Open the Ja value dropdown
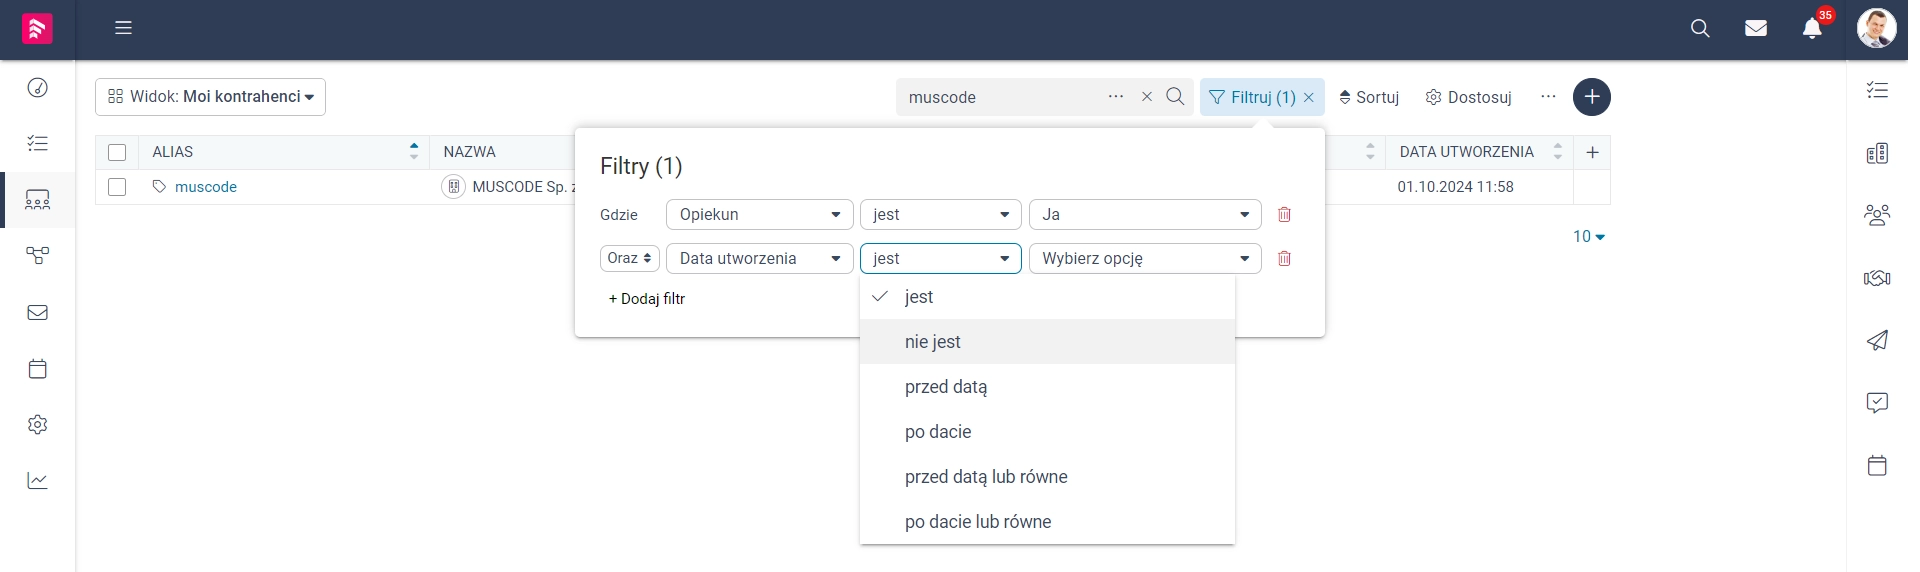 pos(1145,214)
